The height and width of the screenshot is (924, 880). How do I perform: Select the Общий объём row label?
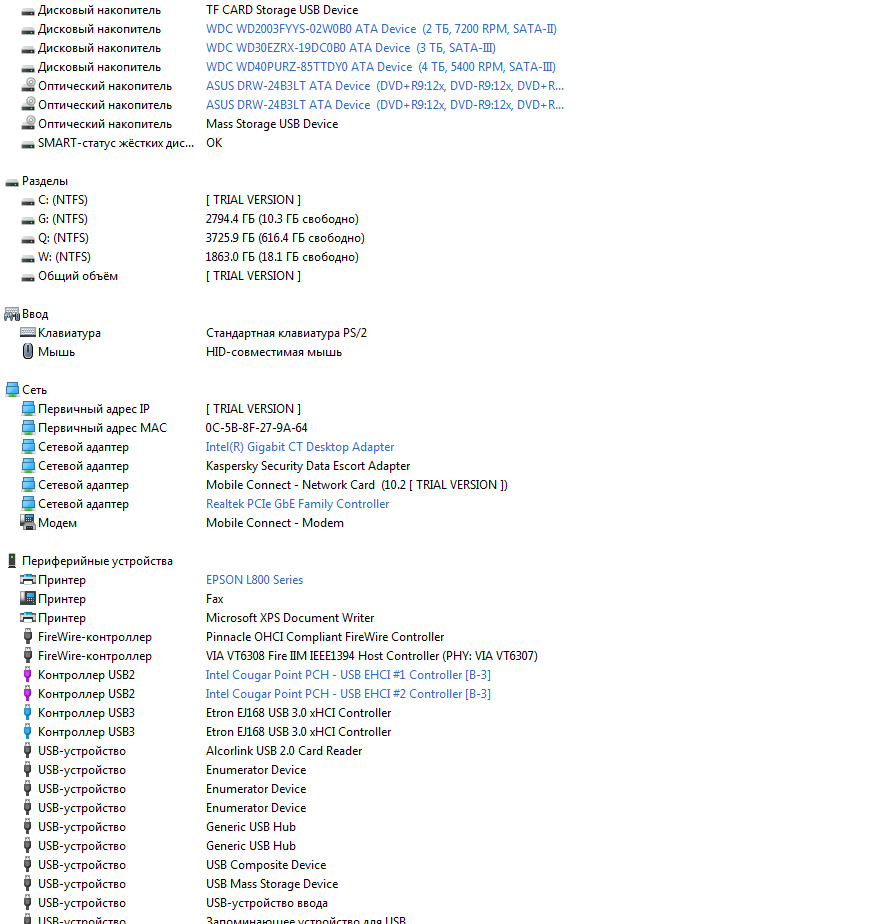pyautogui.click(x=78, y=276)
